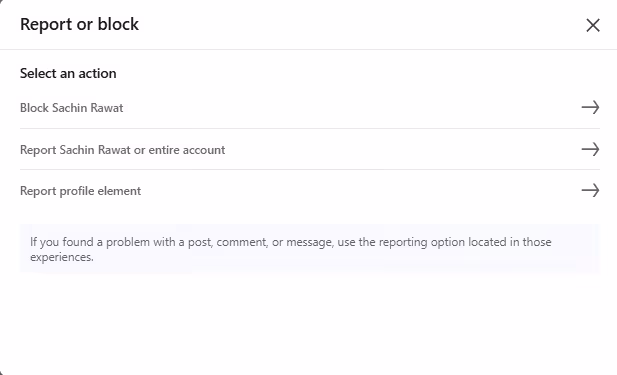
Task: Click the info note about reporting posts
Action: point(310,249)
